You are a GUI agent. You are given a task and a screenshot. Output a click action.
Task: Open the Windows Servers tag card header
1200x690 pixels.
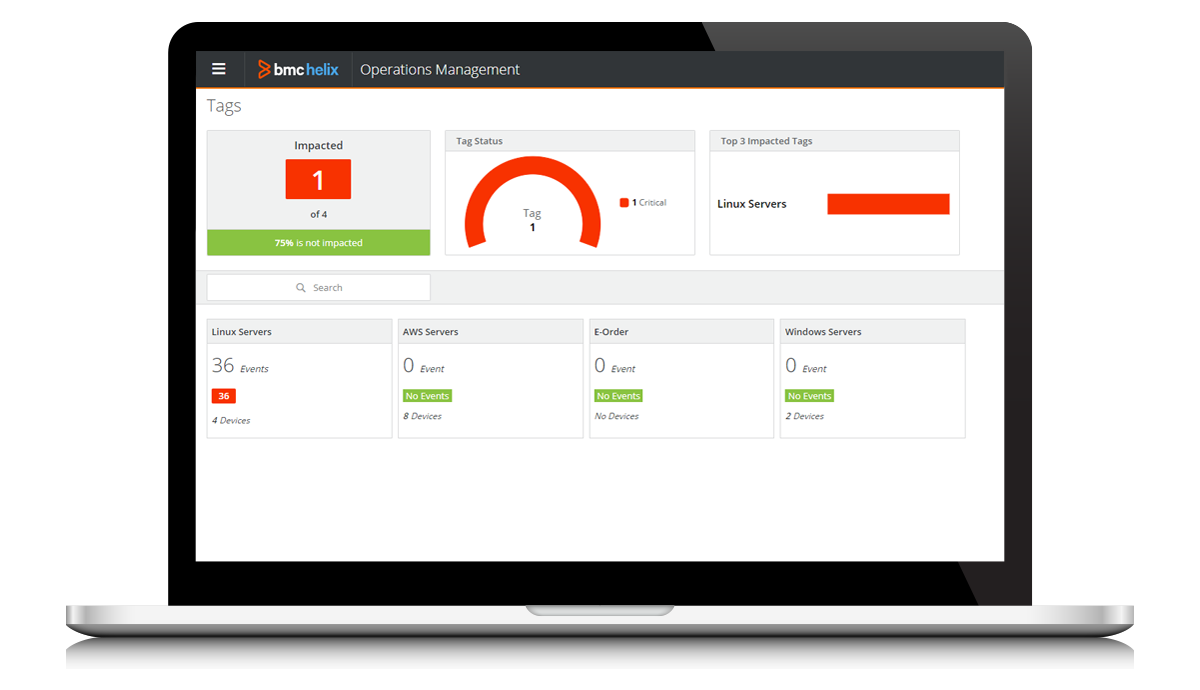pyautogui.click(x=872, y=332)
